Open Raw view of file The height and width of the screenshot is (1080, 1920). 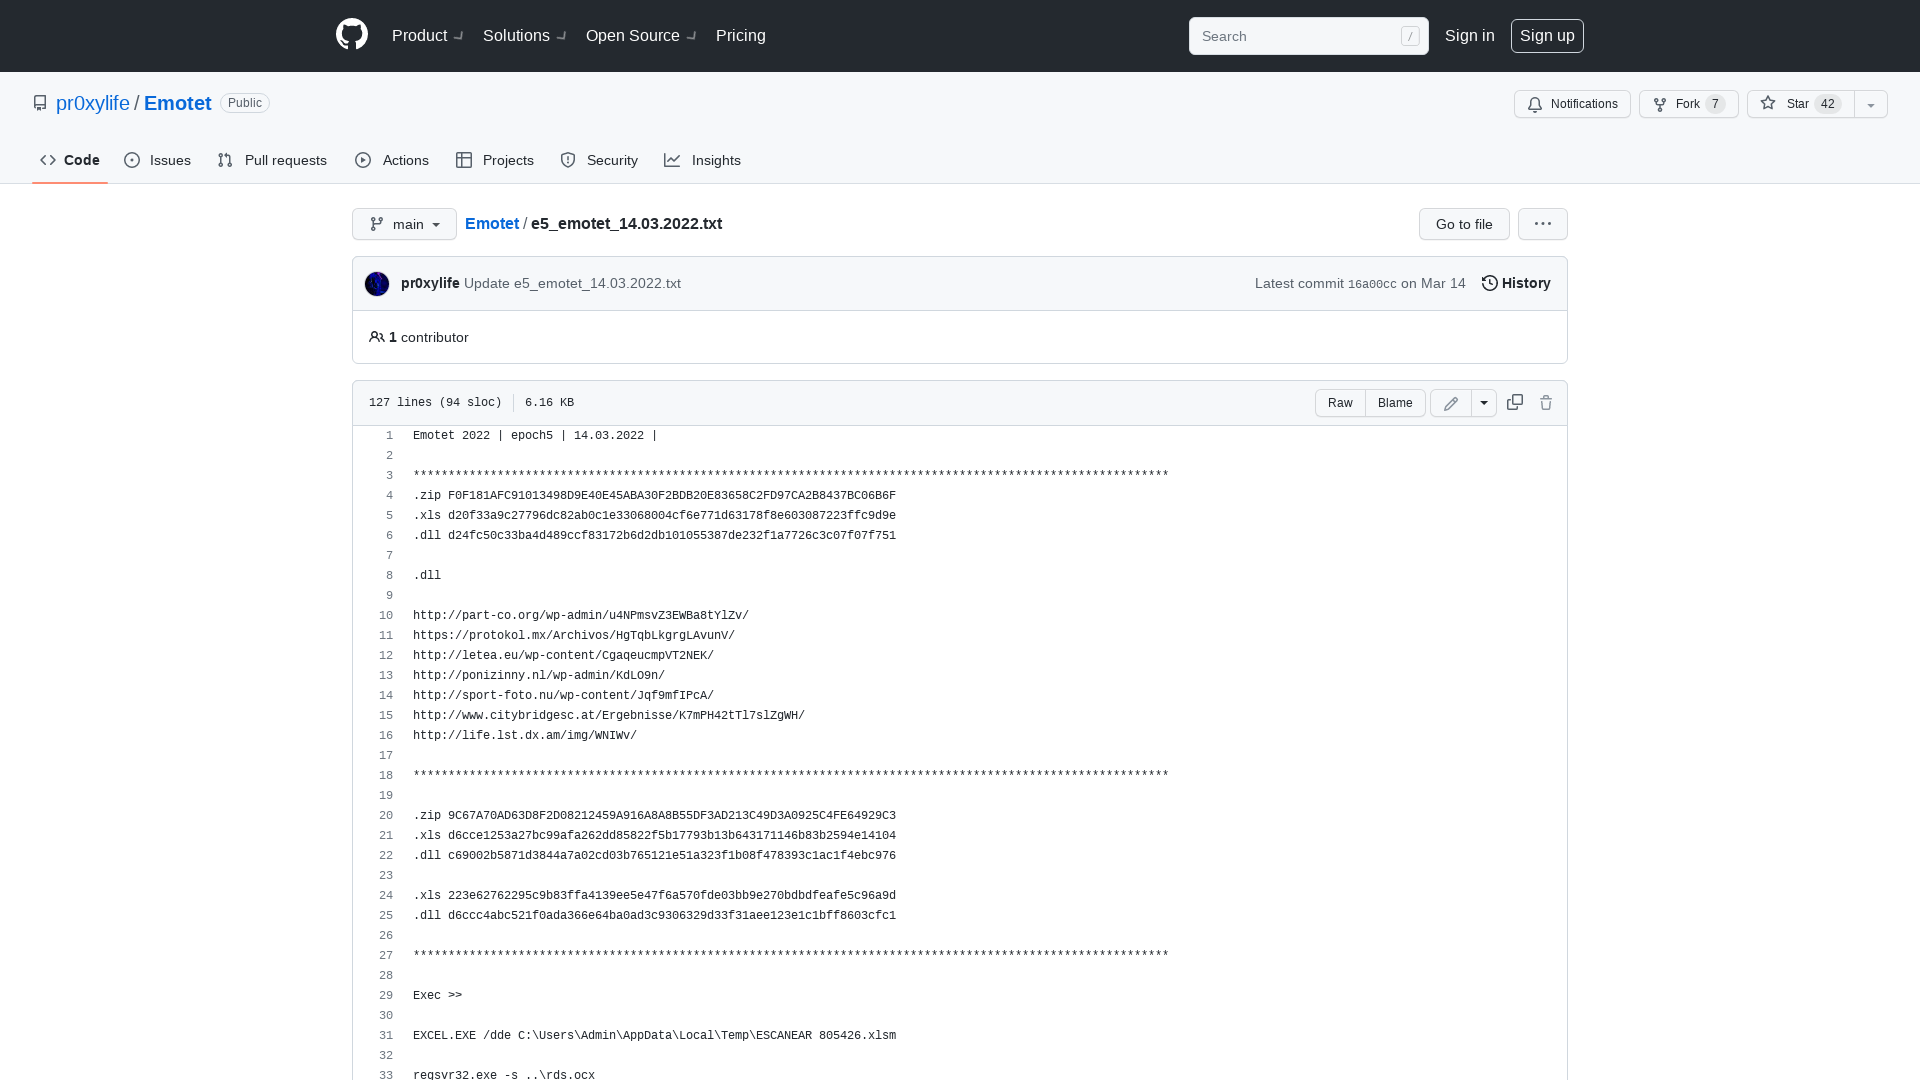(1340, 403)
